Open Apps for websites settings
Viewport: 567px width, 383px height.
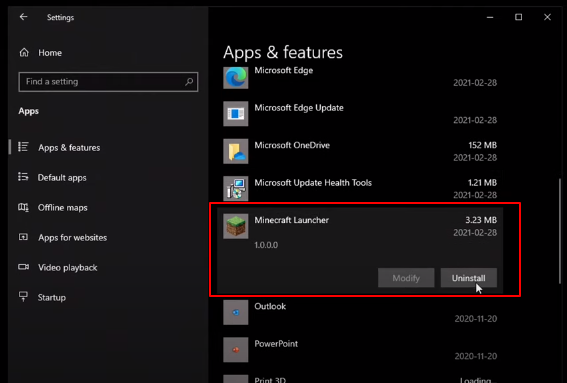(73, 238)
